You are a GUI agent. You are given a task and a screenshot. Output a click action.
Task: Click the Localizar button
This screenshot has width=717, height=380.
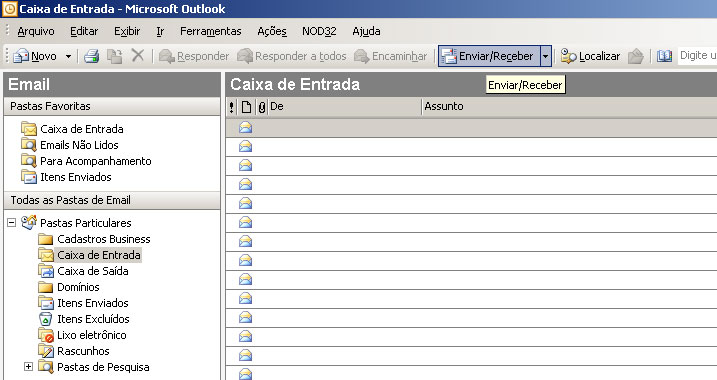click(590, 56)
